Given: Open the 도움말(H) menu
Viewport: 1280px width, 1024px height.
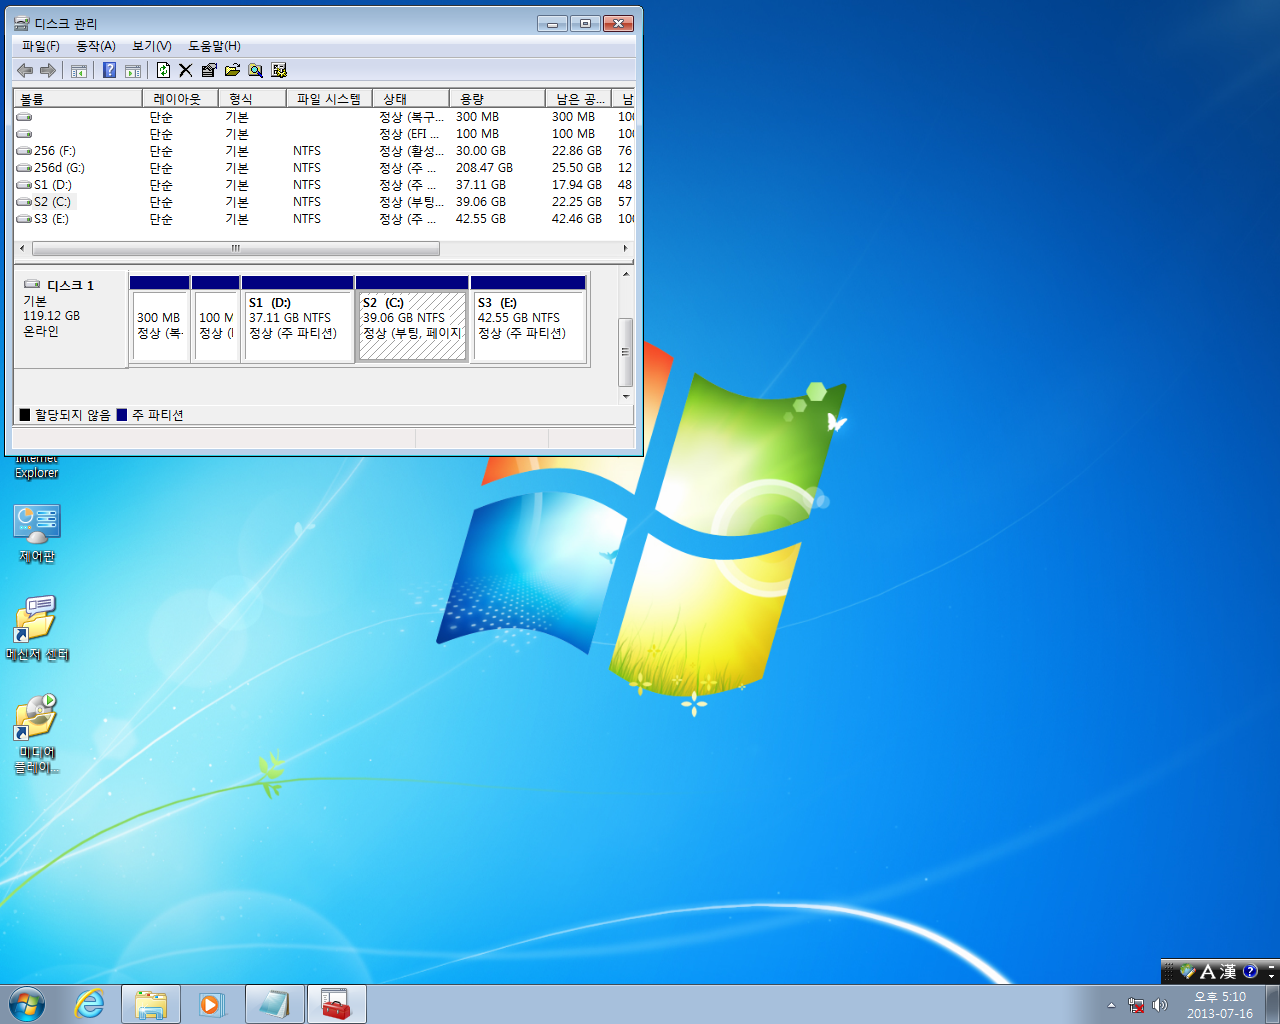Looking at the screenshot, I should point(214,46).
